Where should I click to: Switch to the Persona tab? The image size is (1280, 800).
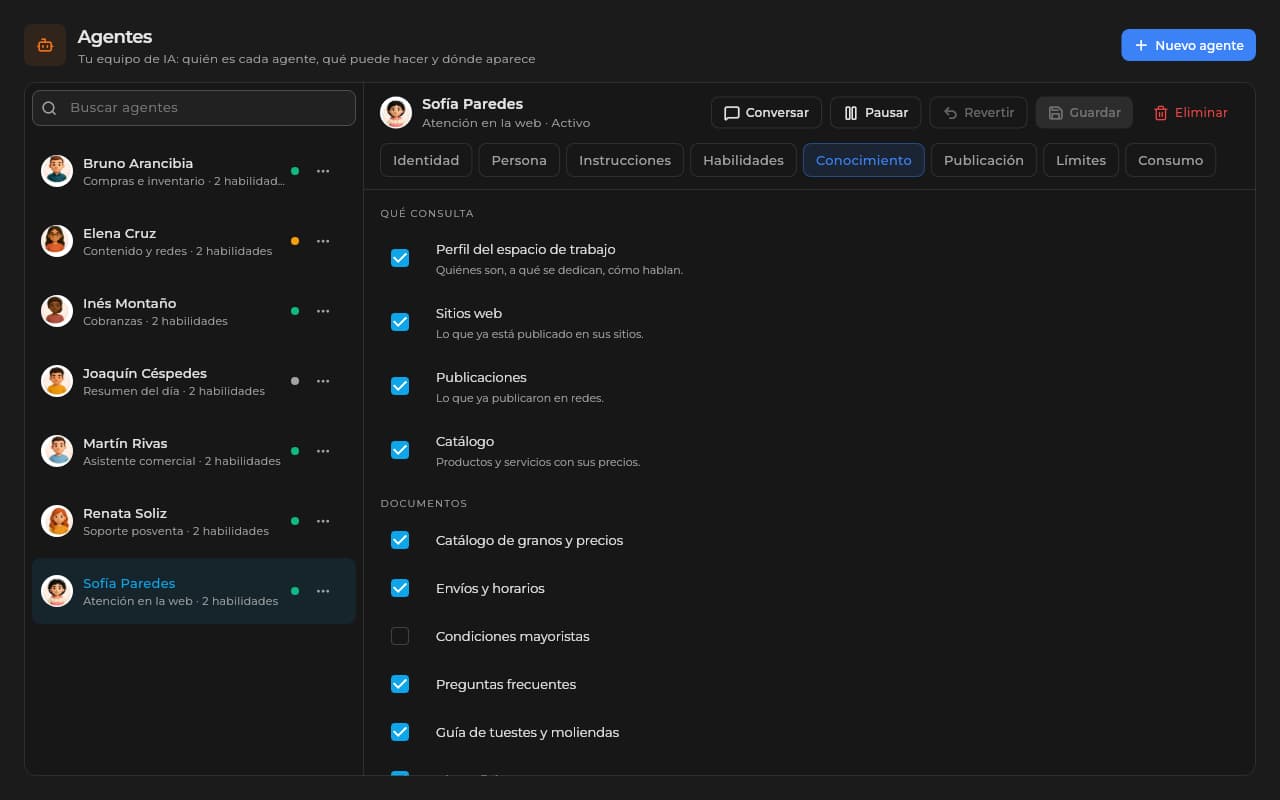point(519,160)
